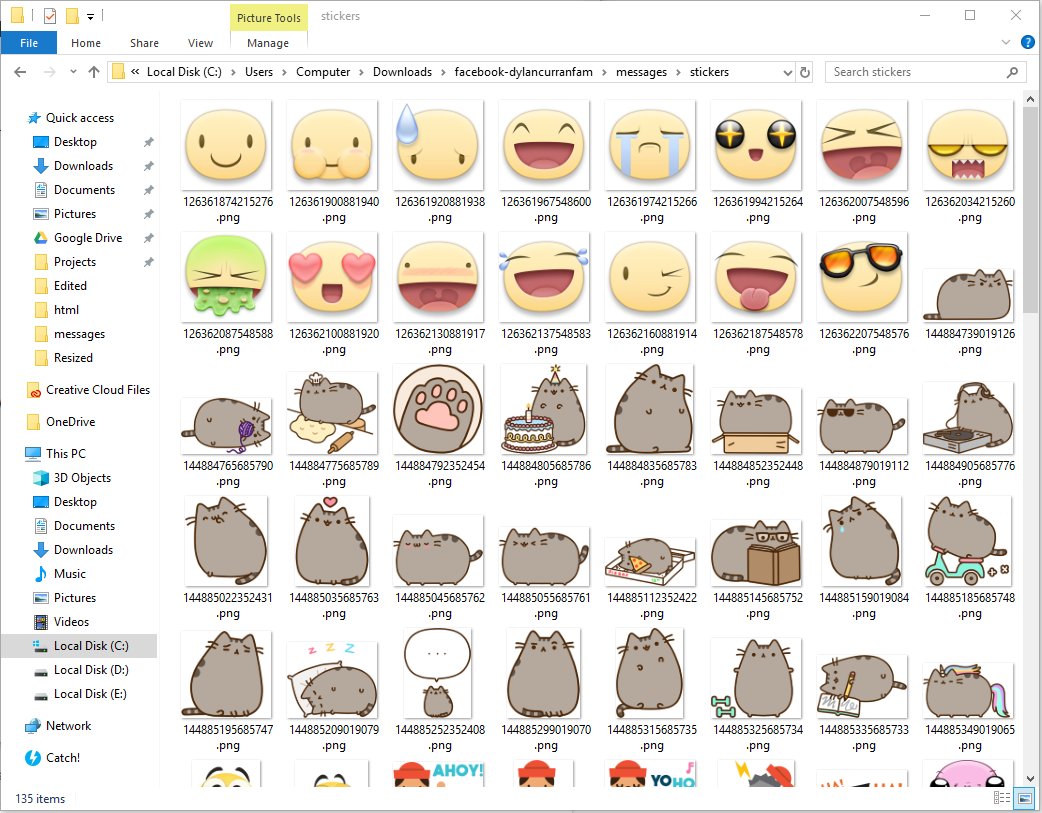Open the File menu
1042x813 pixels.
point(29,43)
